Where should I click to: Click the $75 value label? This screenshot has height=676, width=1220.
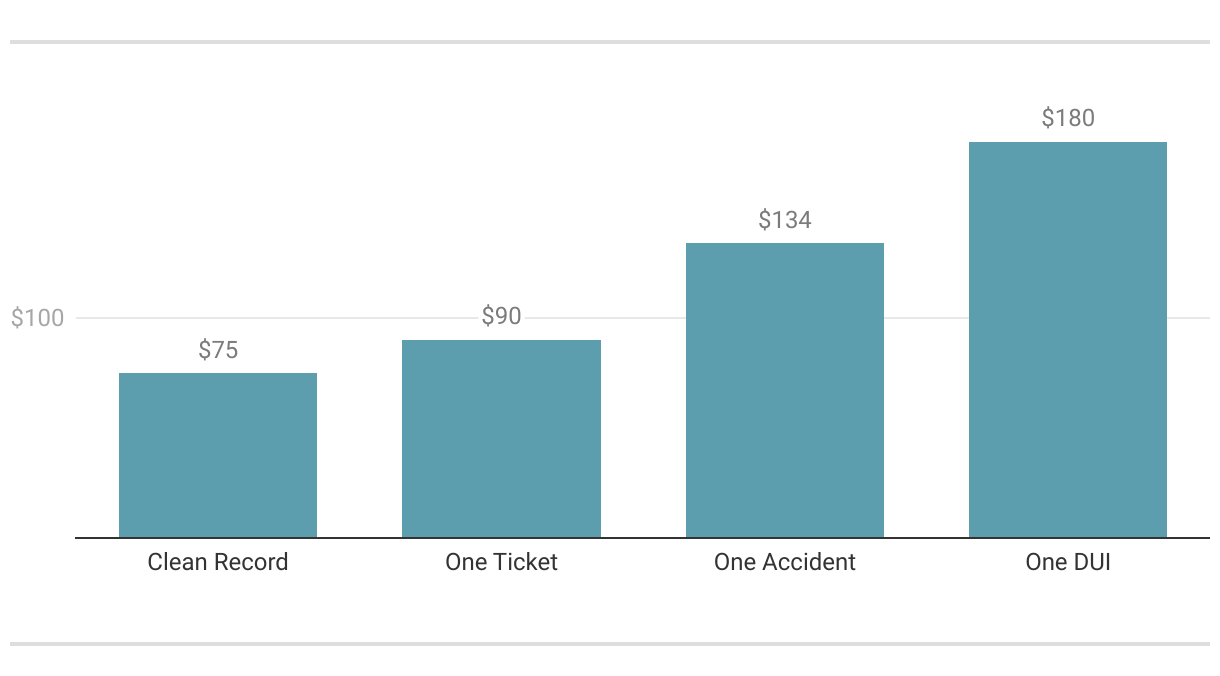(218, 350)
